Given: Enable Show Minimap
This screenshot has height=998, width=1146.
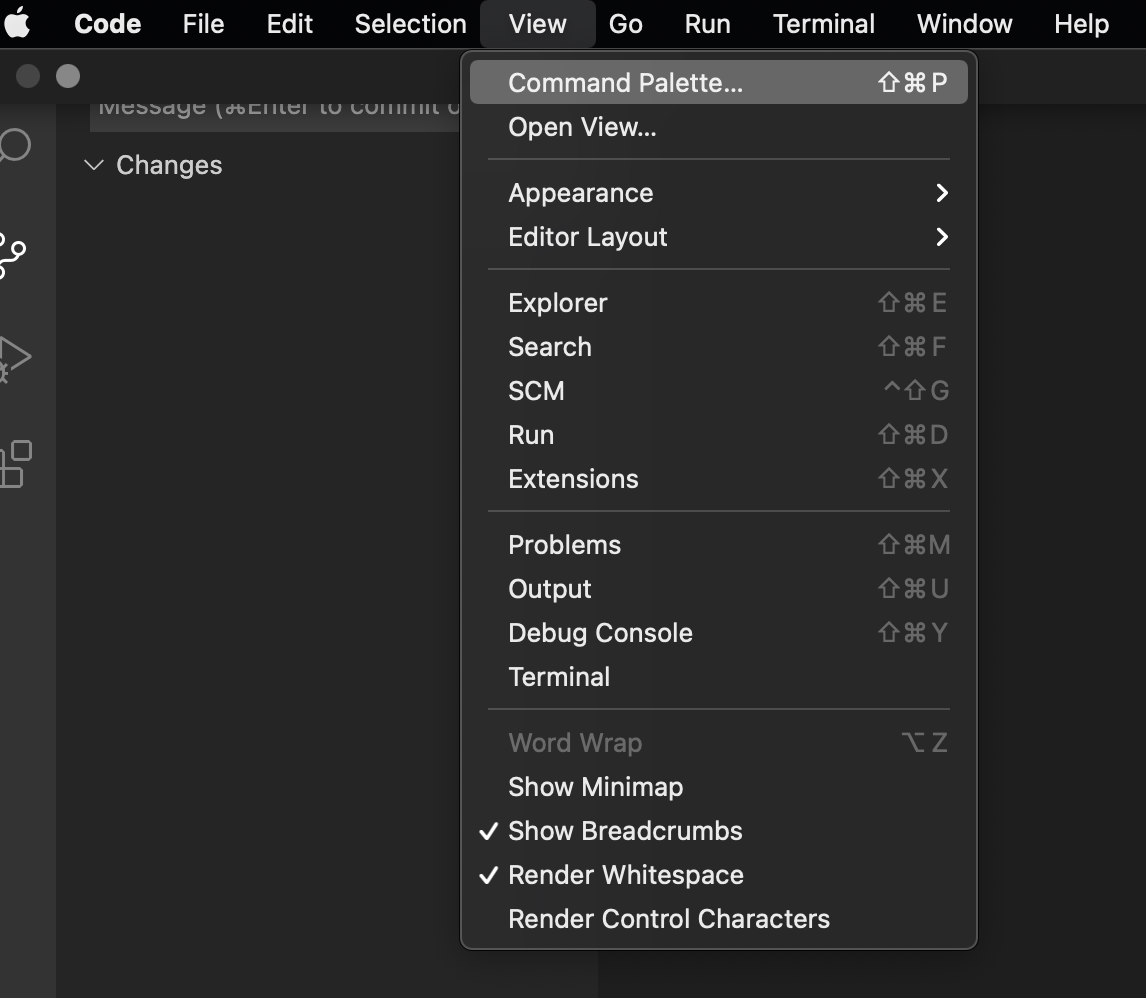Looking at the screenshot, I should [x=718, y=787].
